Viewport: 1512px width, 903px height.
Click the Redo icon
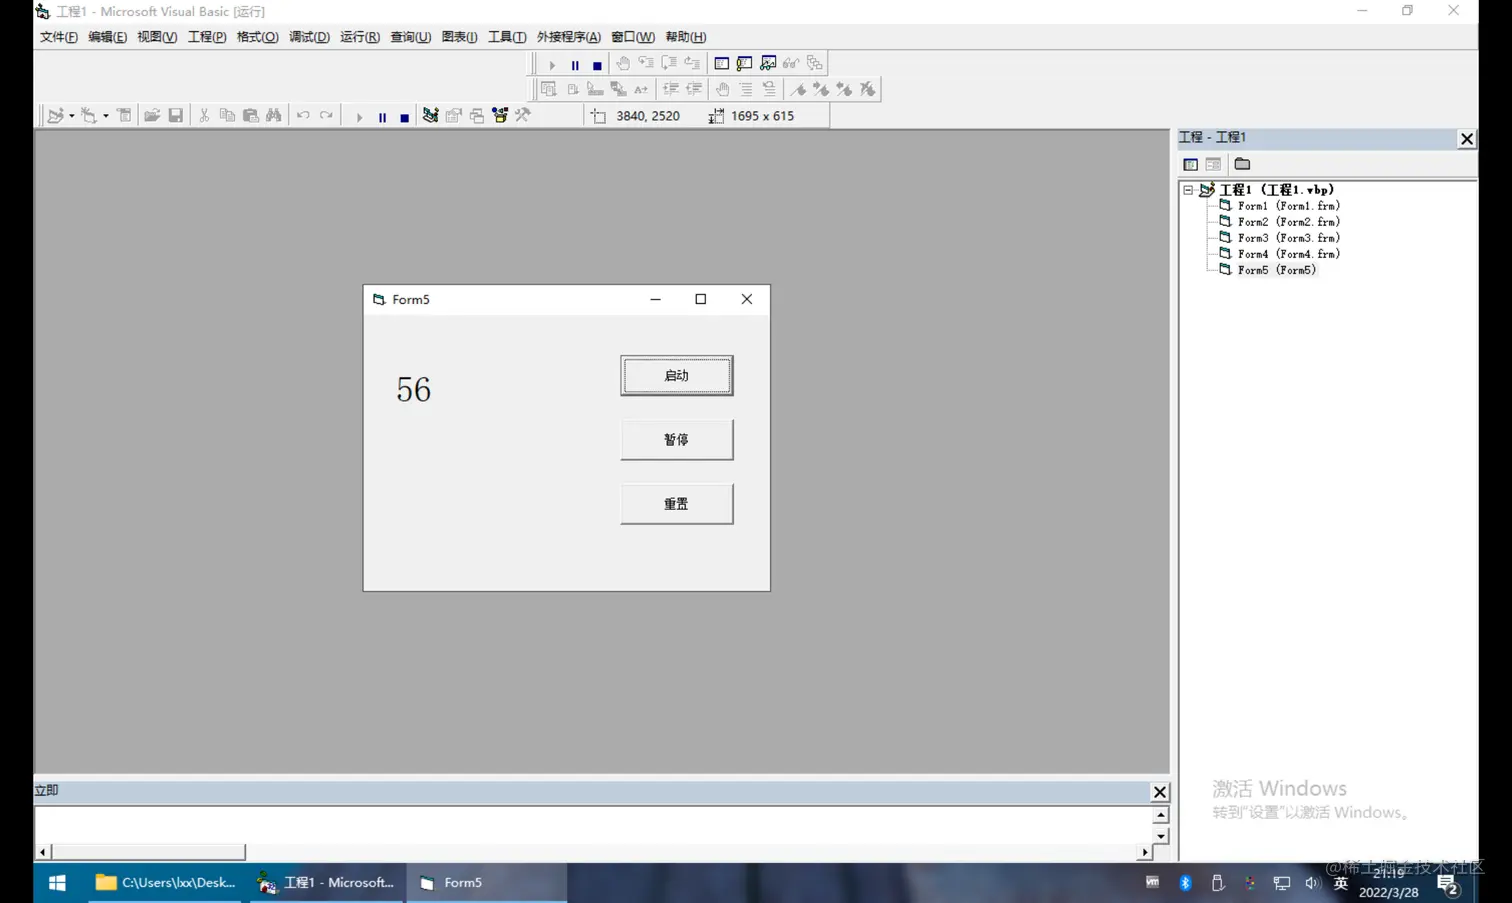pyautogui.click(x=326, y=116)
